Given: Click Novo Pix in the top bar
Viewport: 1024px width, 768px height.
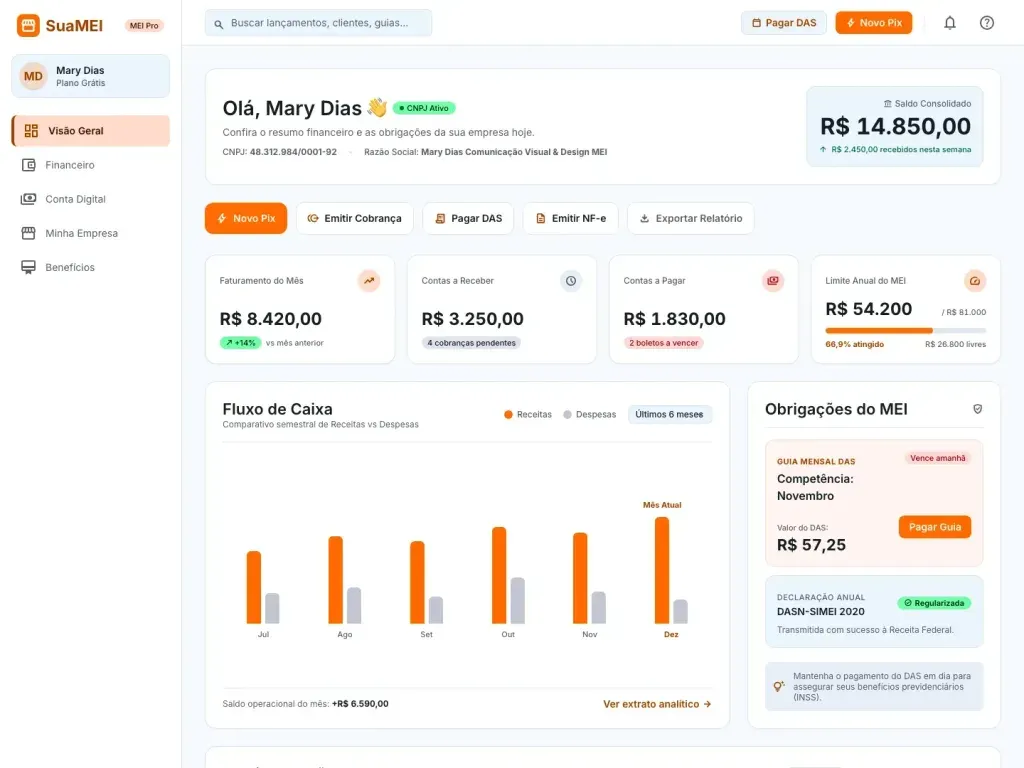Looking at the screenshot, I should [x=874, y=23].
